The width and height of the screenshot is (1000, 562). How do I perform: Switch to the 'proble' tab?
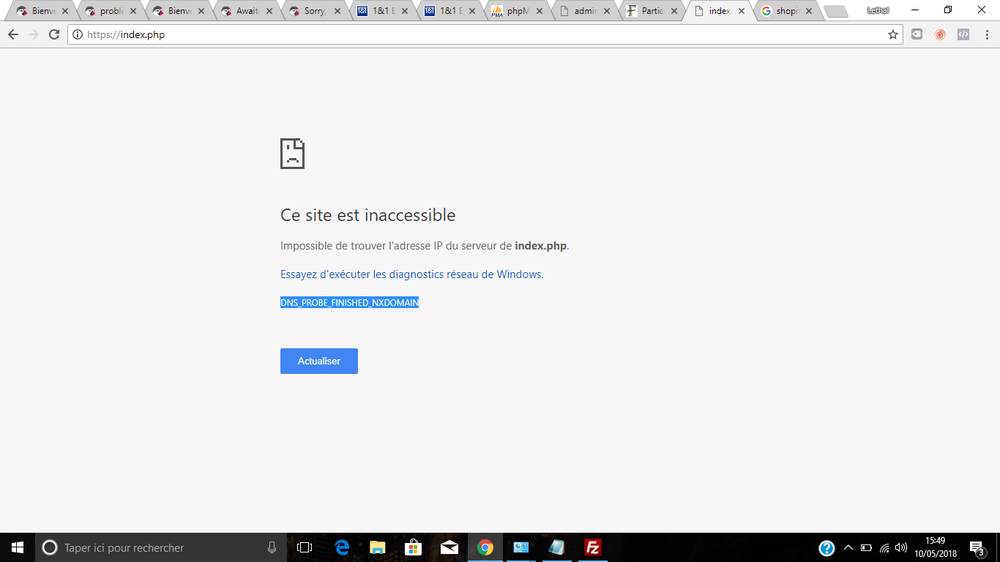coord(111,11)
